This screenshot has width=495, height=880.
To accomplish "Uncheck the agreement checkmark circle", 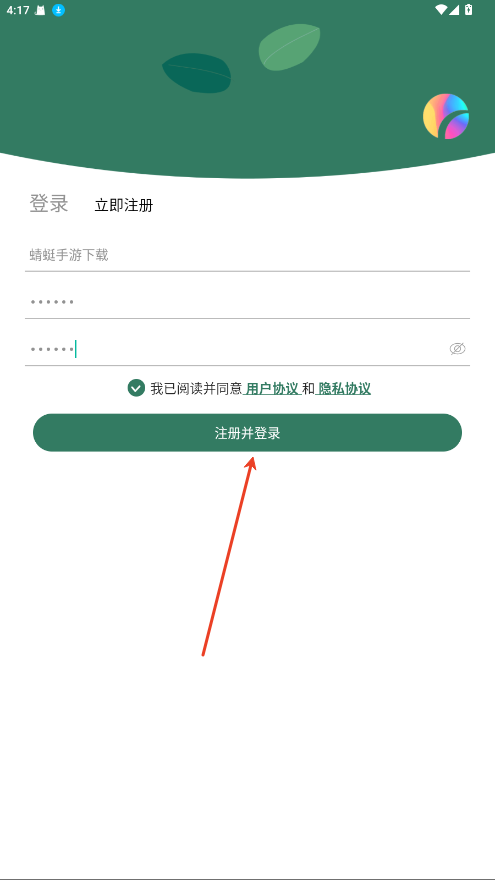I will click(136, 388).
